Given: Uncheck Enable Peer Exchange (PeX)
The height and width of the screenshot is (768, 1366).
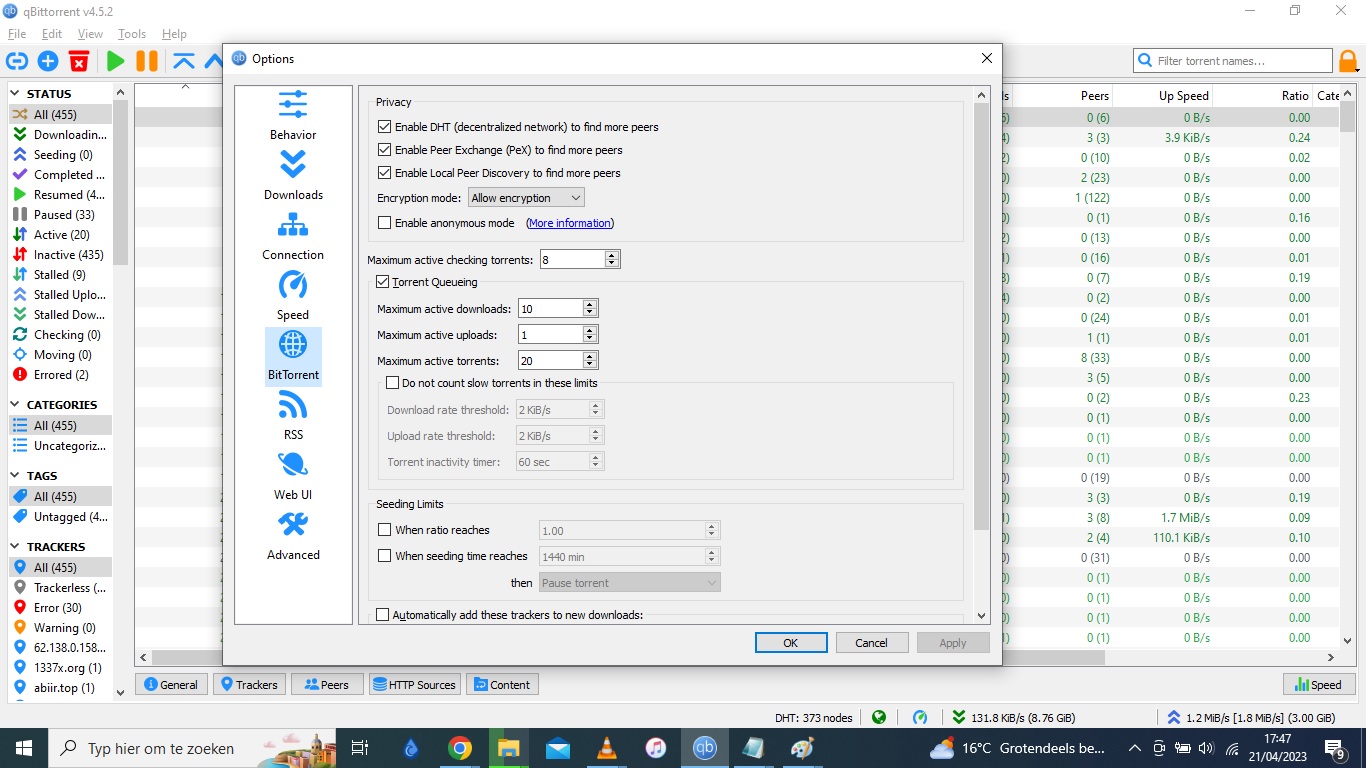Looking at the screenshot, I should tap(385, 150).
